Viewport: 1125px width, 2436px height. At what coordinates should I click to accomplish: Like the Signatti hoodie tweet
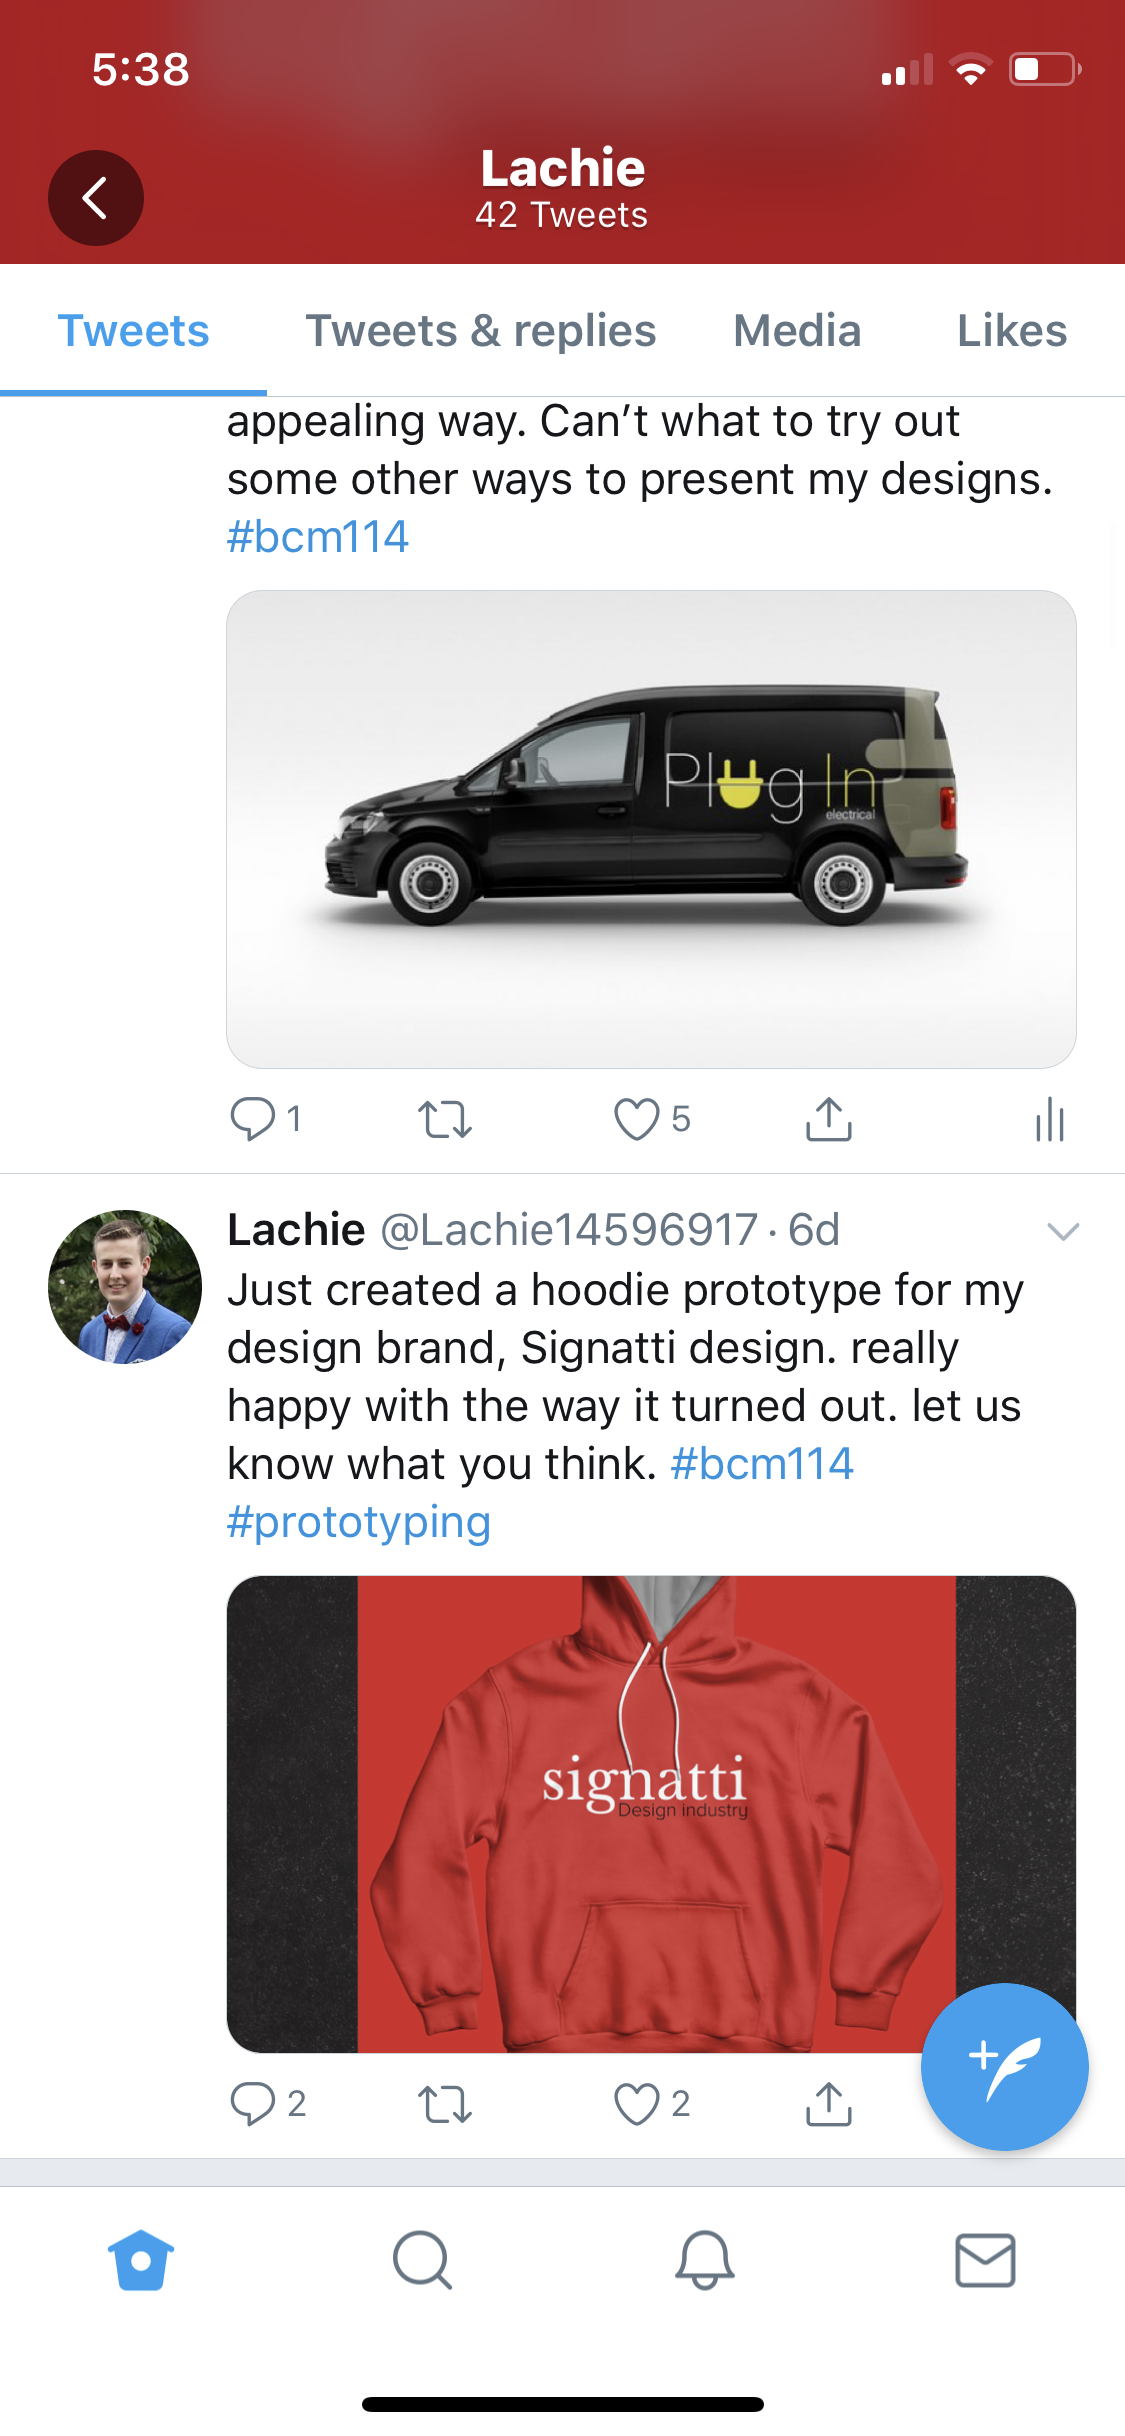pyautogui.click(x=637, y=2104)
